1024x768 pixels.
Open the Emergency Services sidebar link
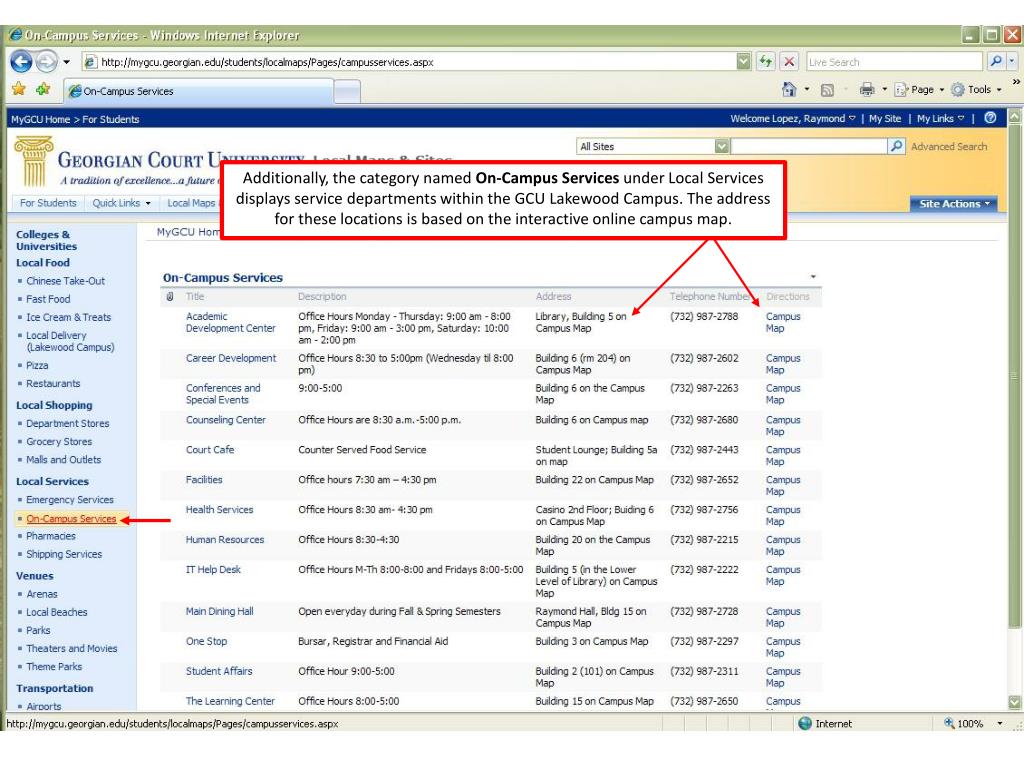coord(70,500)
